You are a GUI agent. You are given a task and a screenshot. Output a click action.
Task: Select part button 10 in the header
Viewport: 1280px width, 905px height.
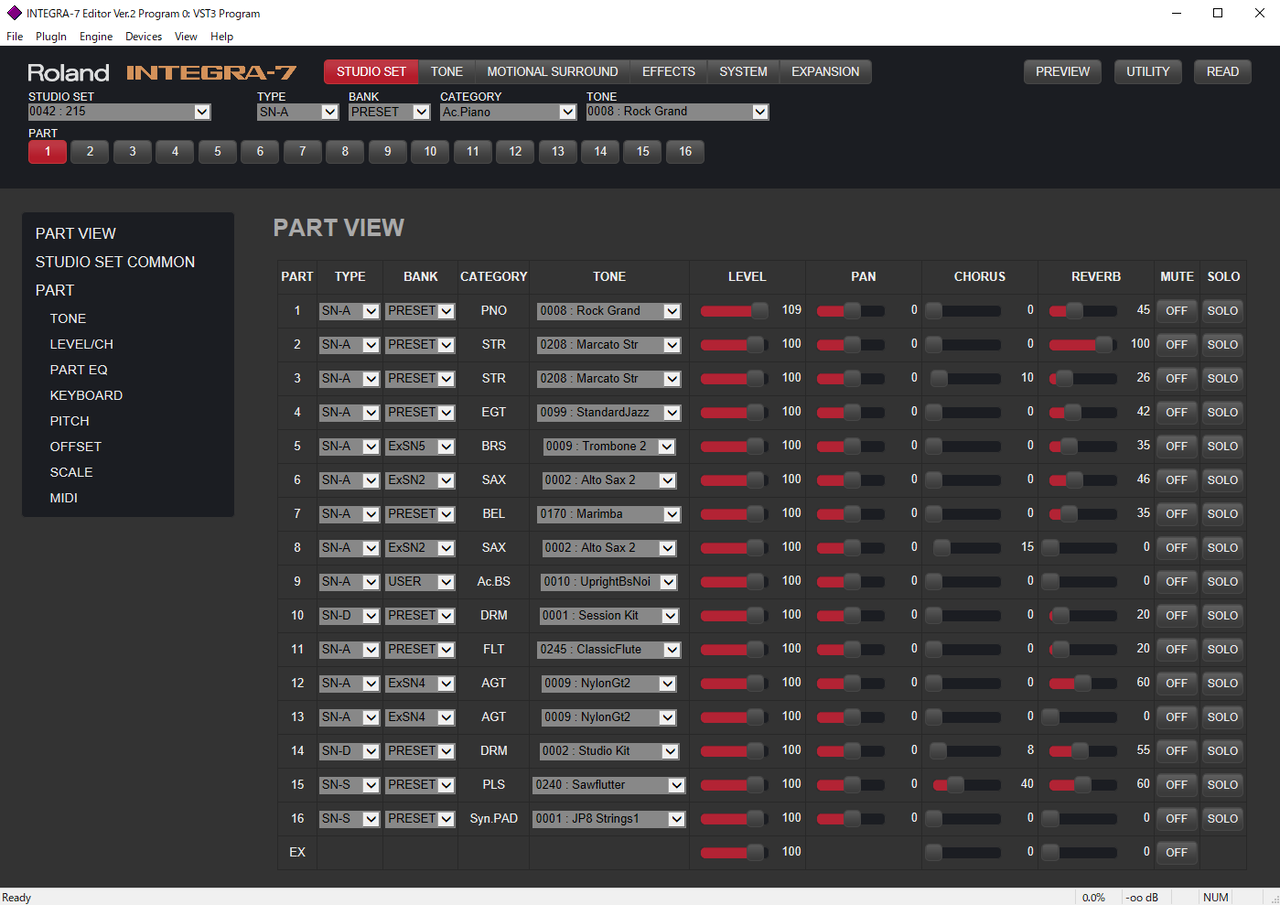coord(430,152)
